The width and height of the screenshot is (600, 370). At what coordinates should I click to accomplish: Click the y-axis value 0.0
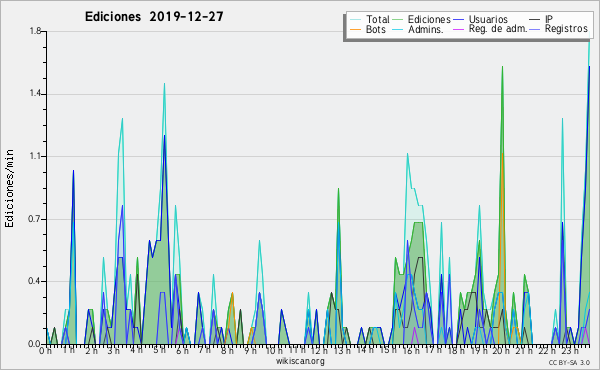coord(35,344)
